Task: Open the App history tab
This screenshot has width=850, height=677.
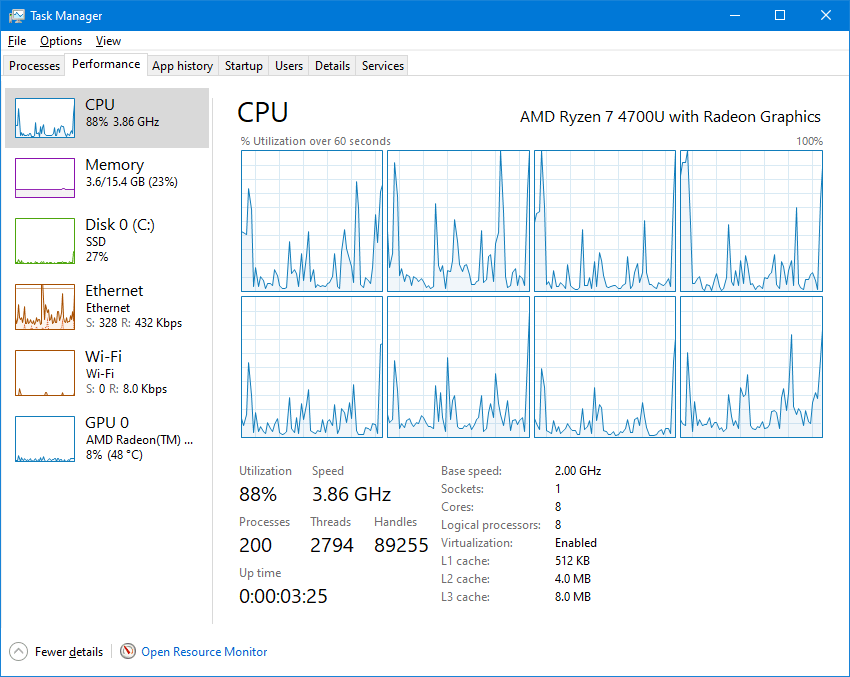Action: click(182, 65)
